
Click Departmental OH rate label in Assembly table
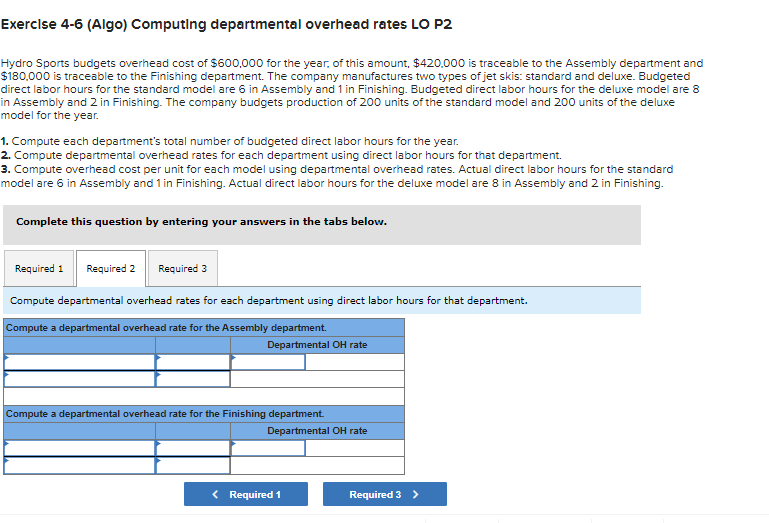coord(317,345)
